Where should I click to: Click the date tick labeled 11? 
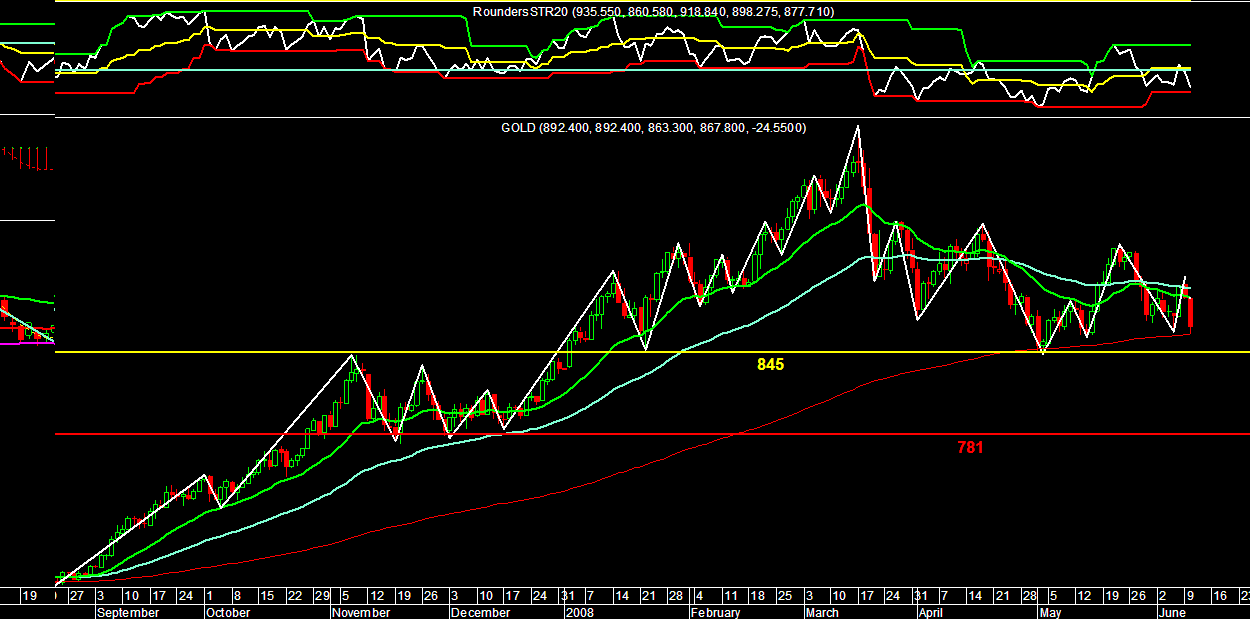(x=731, y=596)
